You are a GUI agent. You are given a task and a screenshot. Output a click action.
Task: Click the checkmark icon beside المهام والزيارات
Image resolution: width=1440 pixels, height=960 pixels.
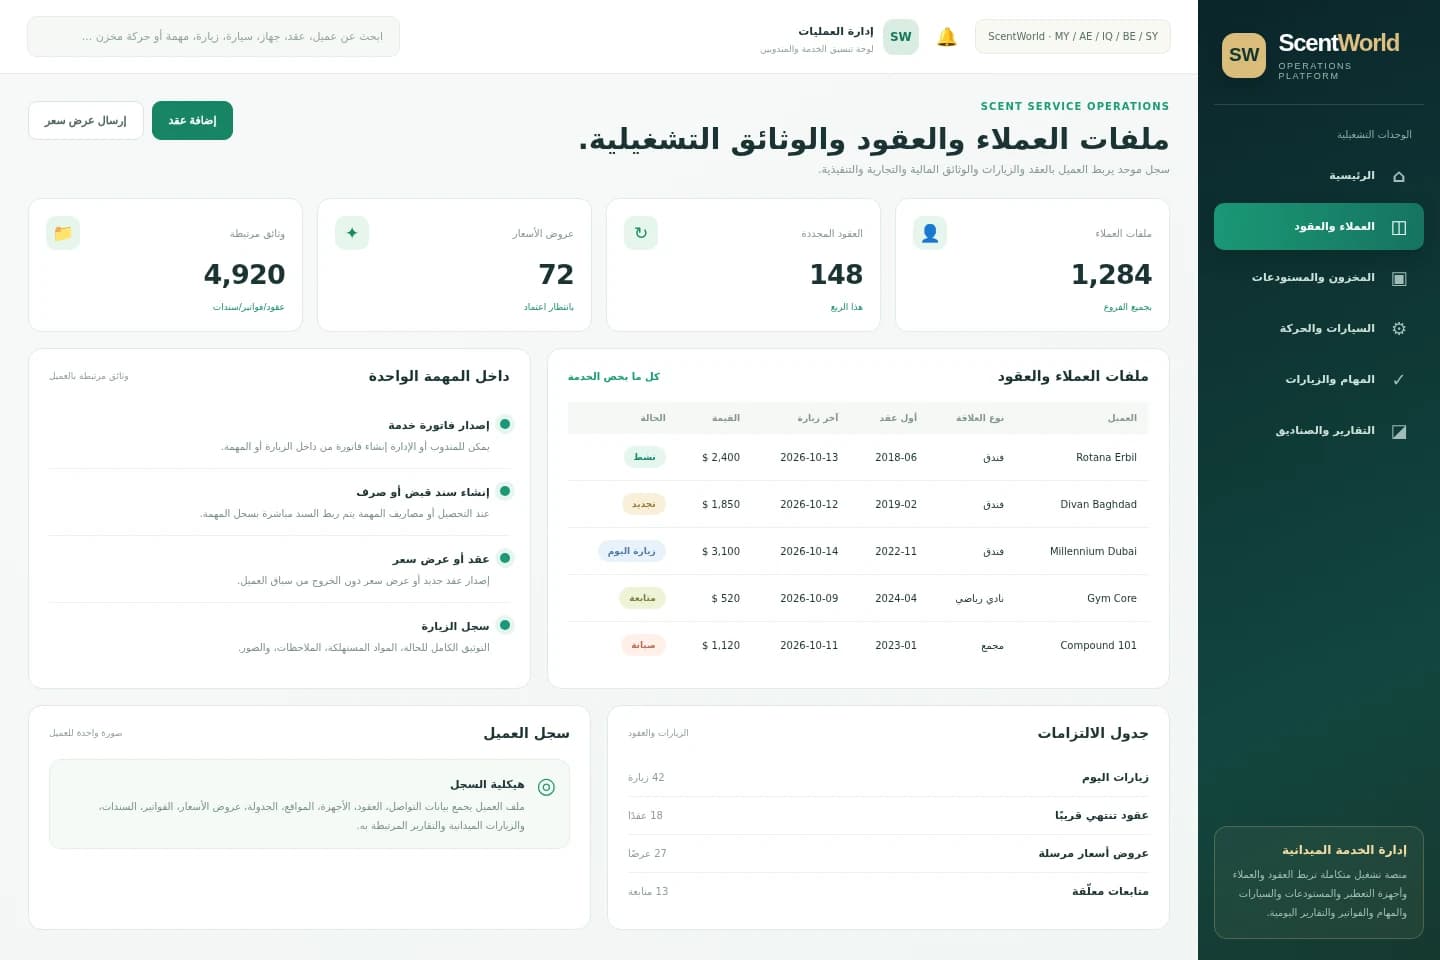[x=1399, y=380]
